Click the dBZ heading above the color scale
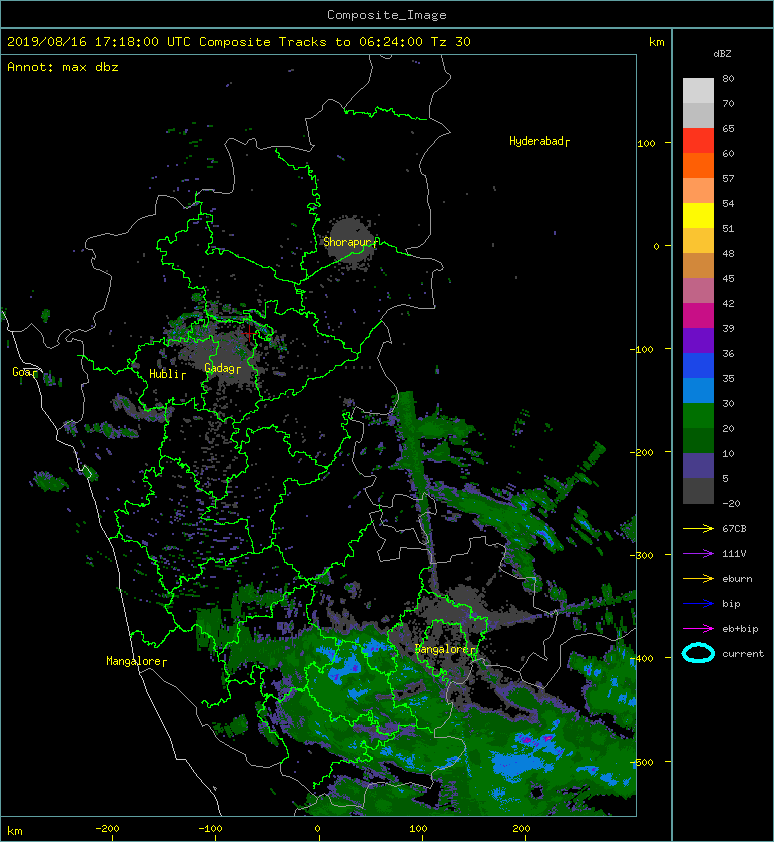774x842 pixels. click(x=722, y=54)
